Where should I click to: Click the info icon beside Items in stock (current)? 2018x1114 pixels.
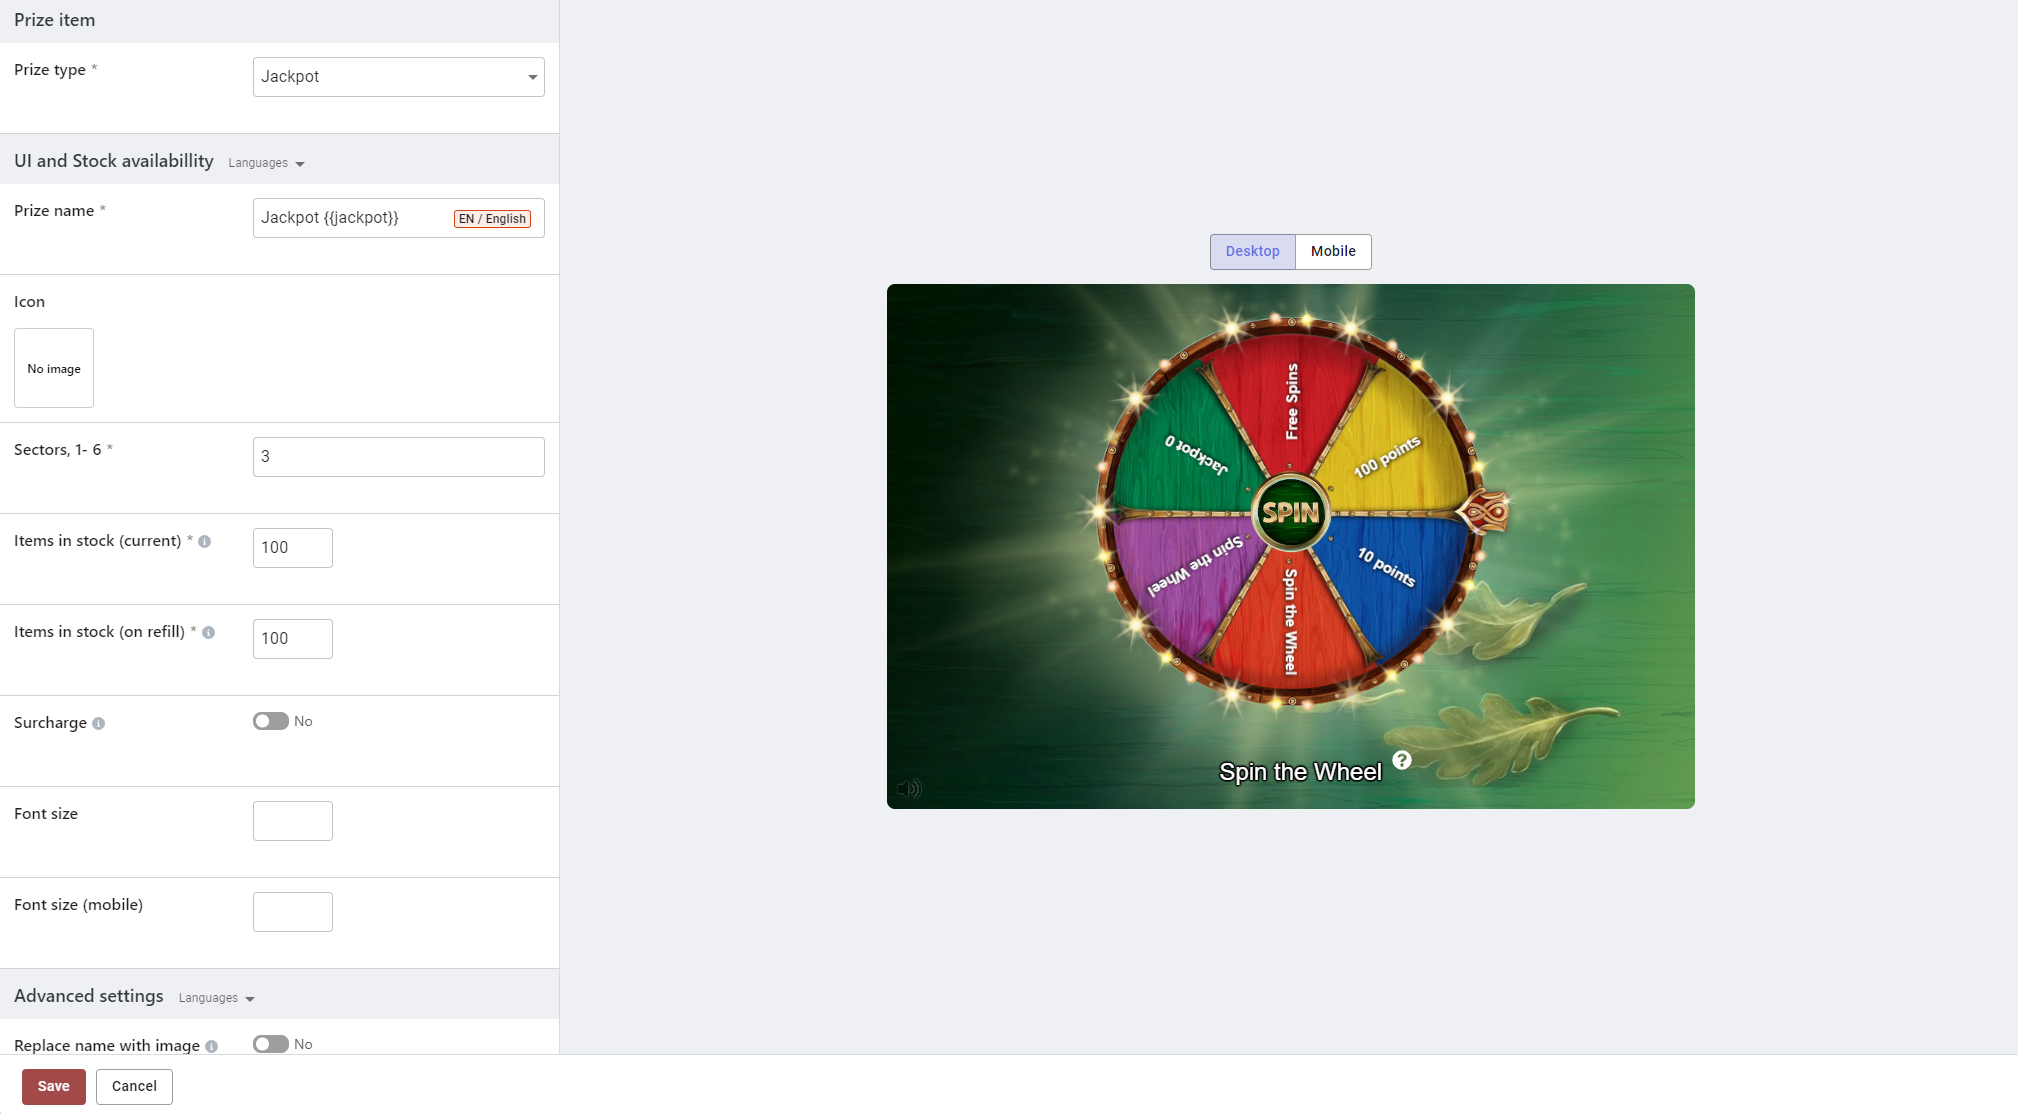(x=204, y=542)
